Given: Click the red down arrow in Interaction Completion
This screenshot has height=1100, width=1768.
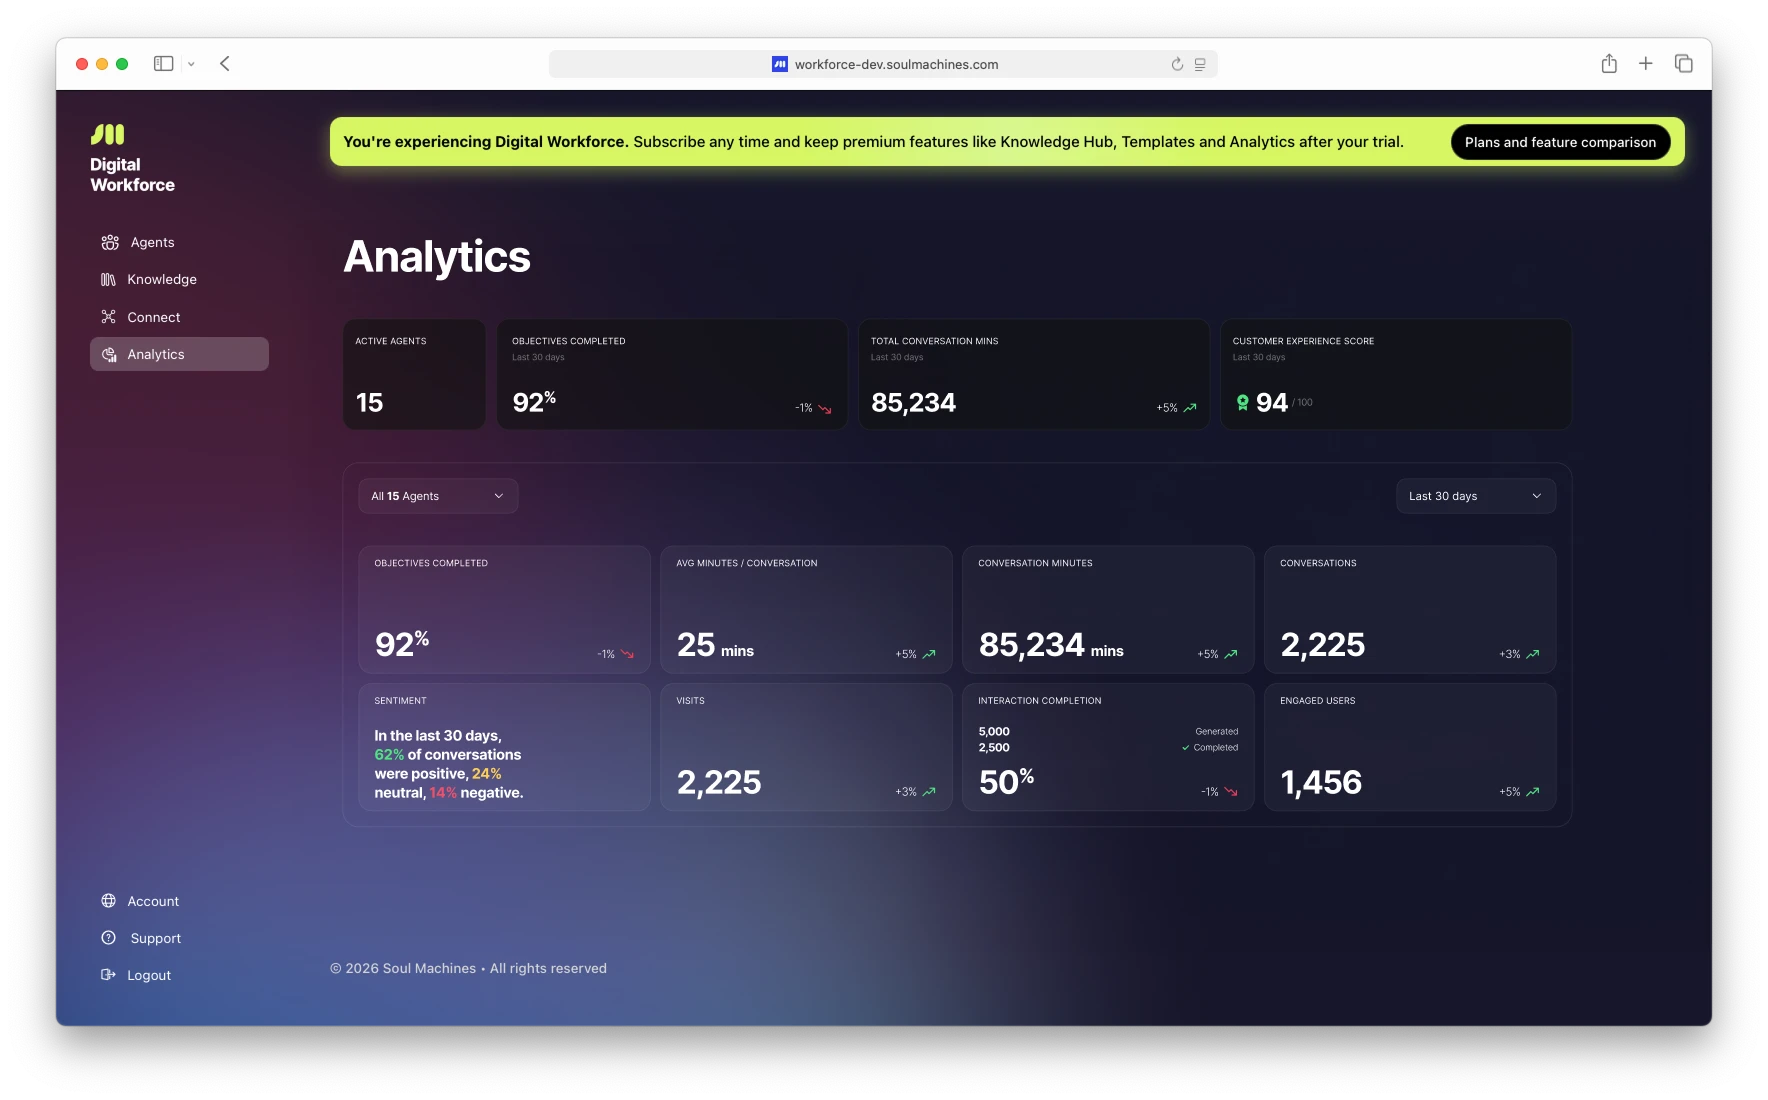Looking at the screenshot, I should pos(1231,792).
